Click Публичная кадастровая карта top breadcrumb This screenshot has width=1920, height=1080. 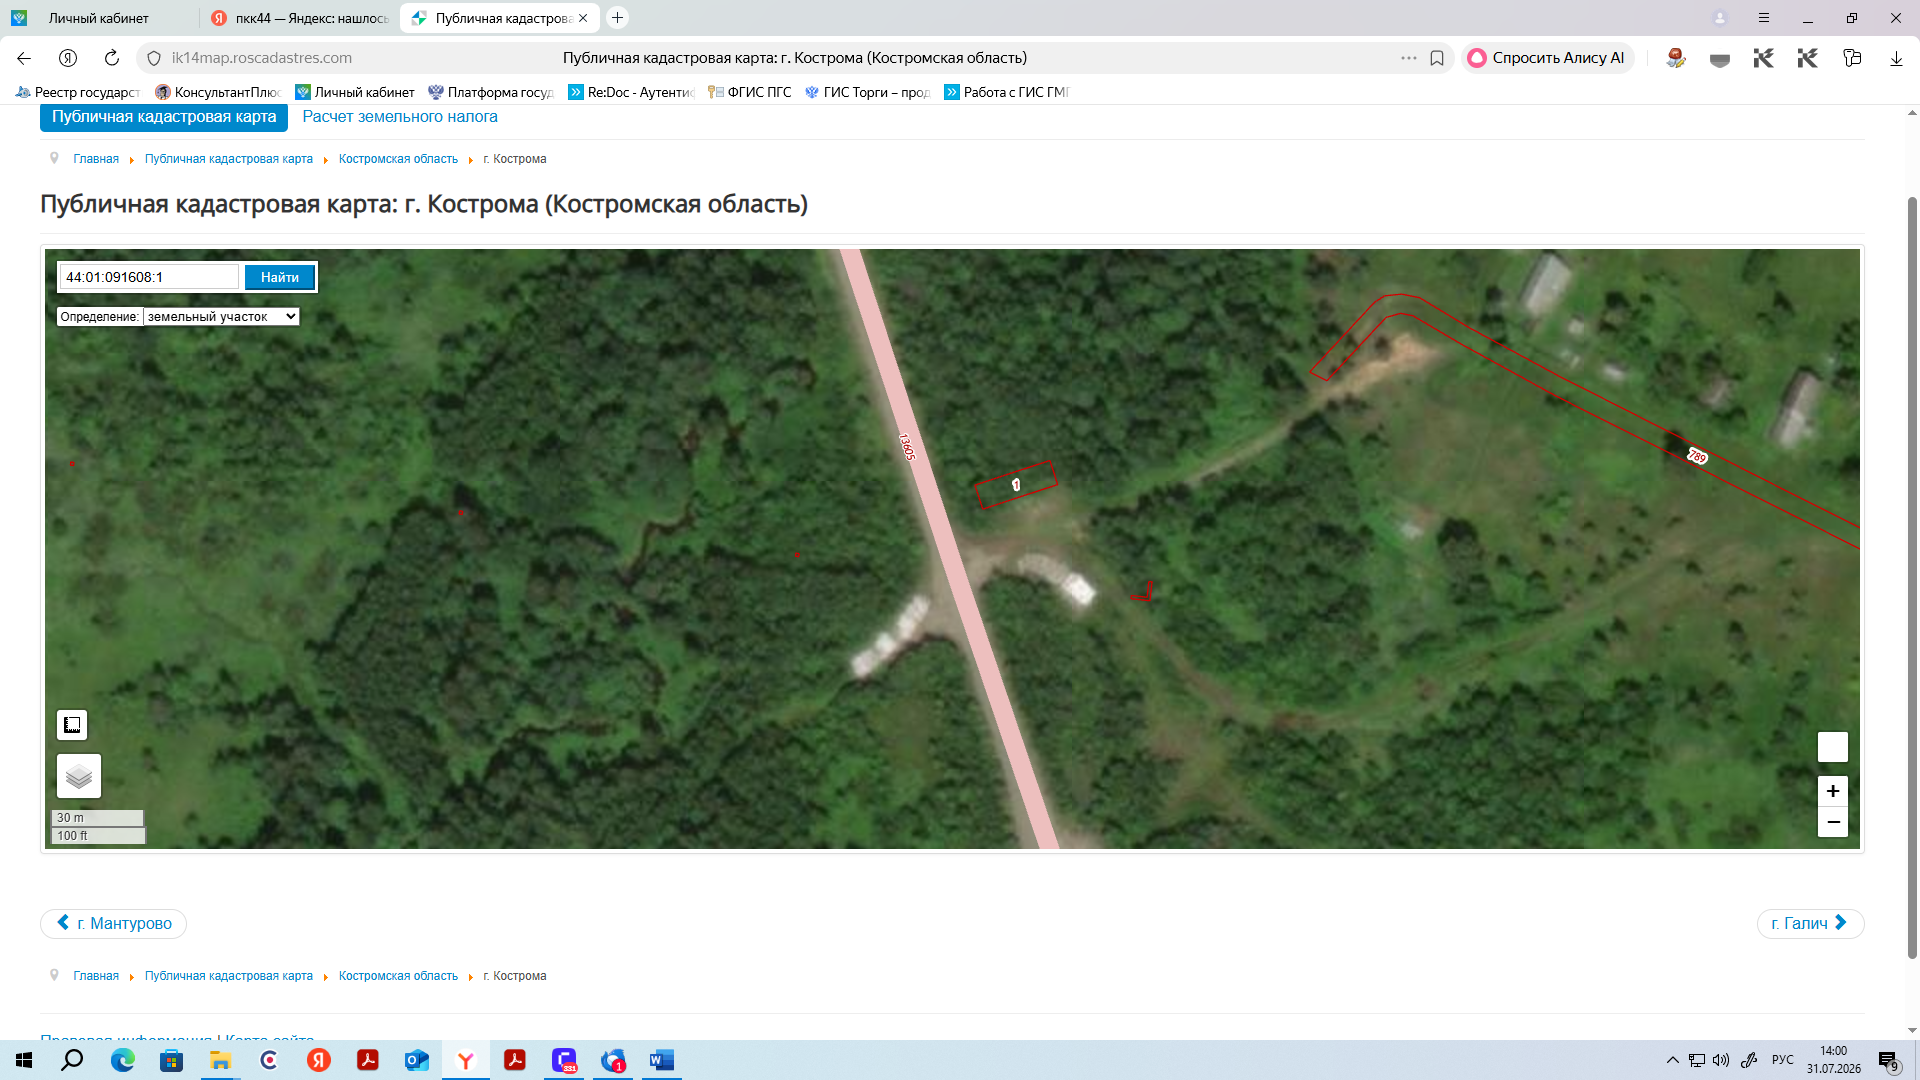[229, 159]
